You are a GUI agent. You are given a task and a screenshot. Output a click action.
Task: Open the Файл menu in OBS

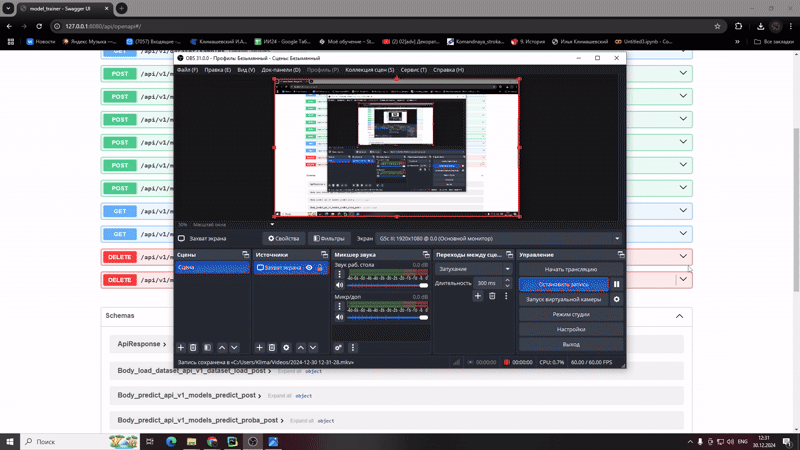187,70
